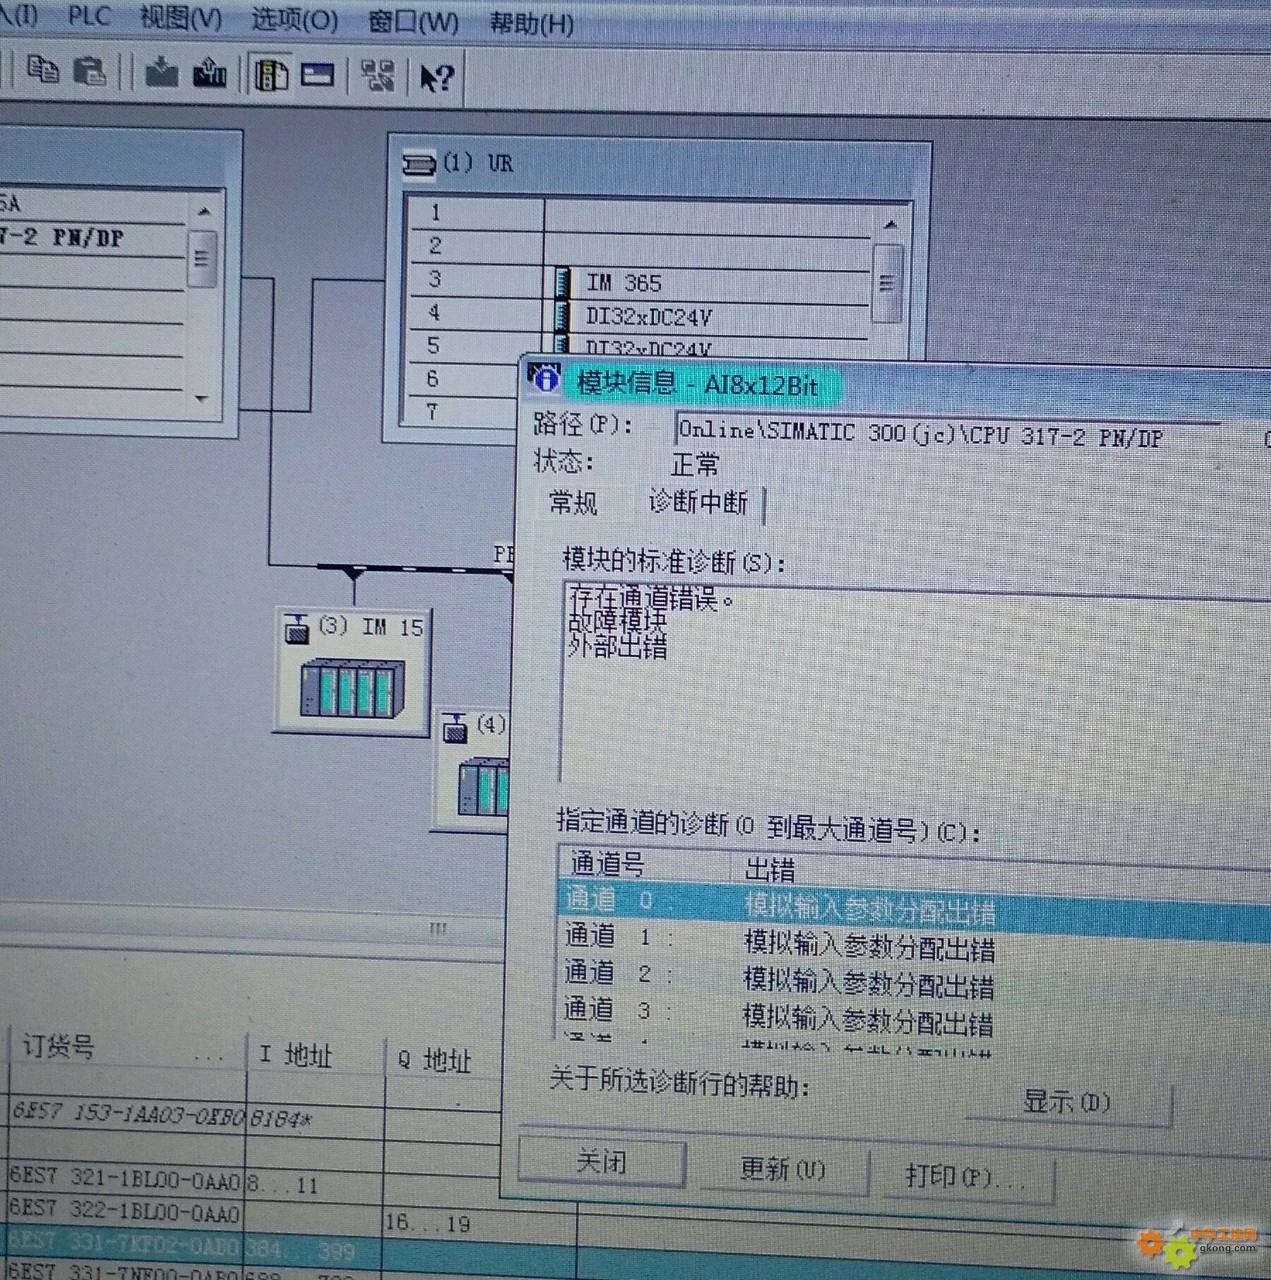
Task: Click the window-shaped icon right of Catalog
Action: (x=318, y=75)
